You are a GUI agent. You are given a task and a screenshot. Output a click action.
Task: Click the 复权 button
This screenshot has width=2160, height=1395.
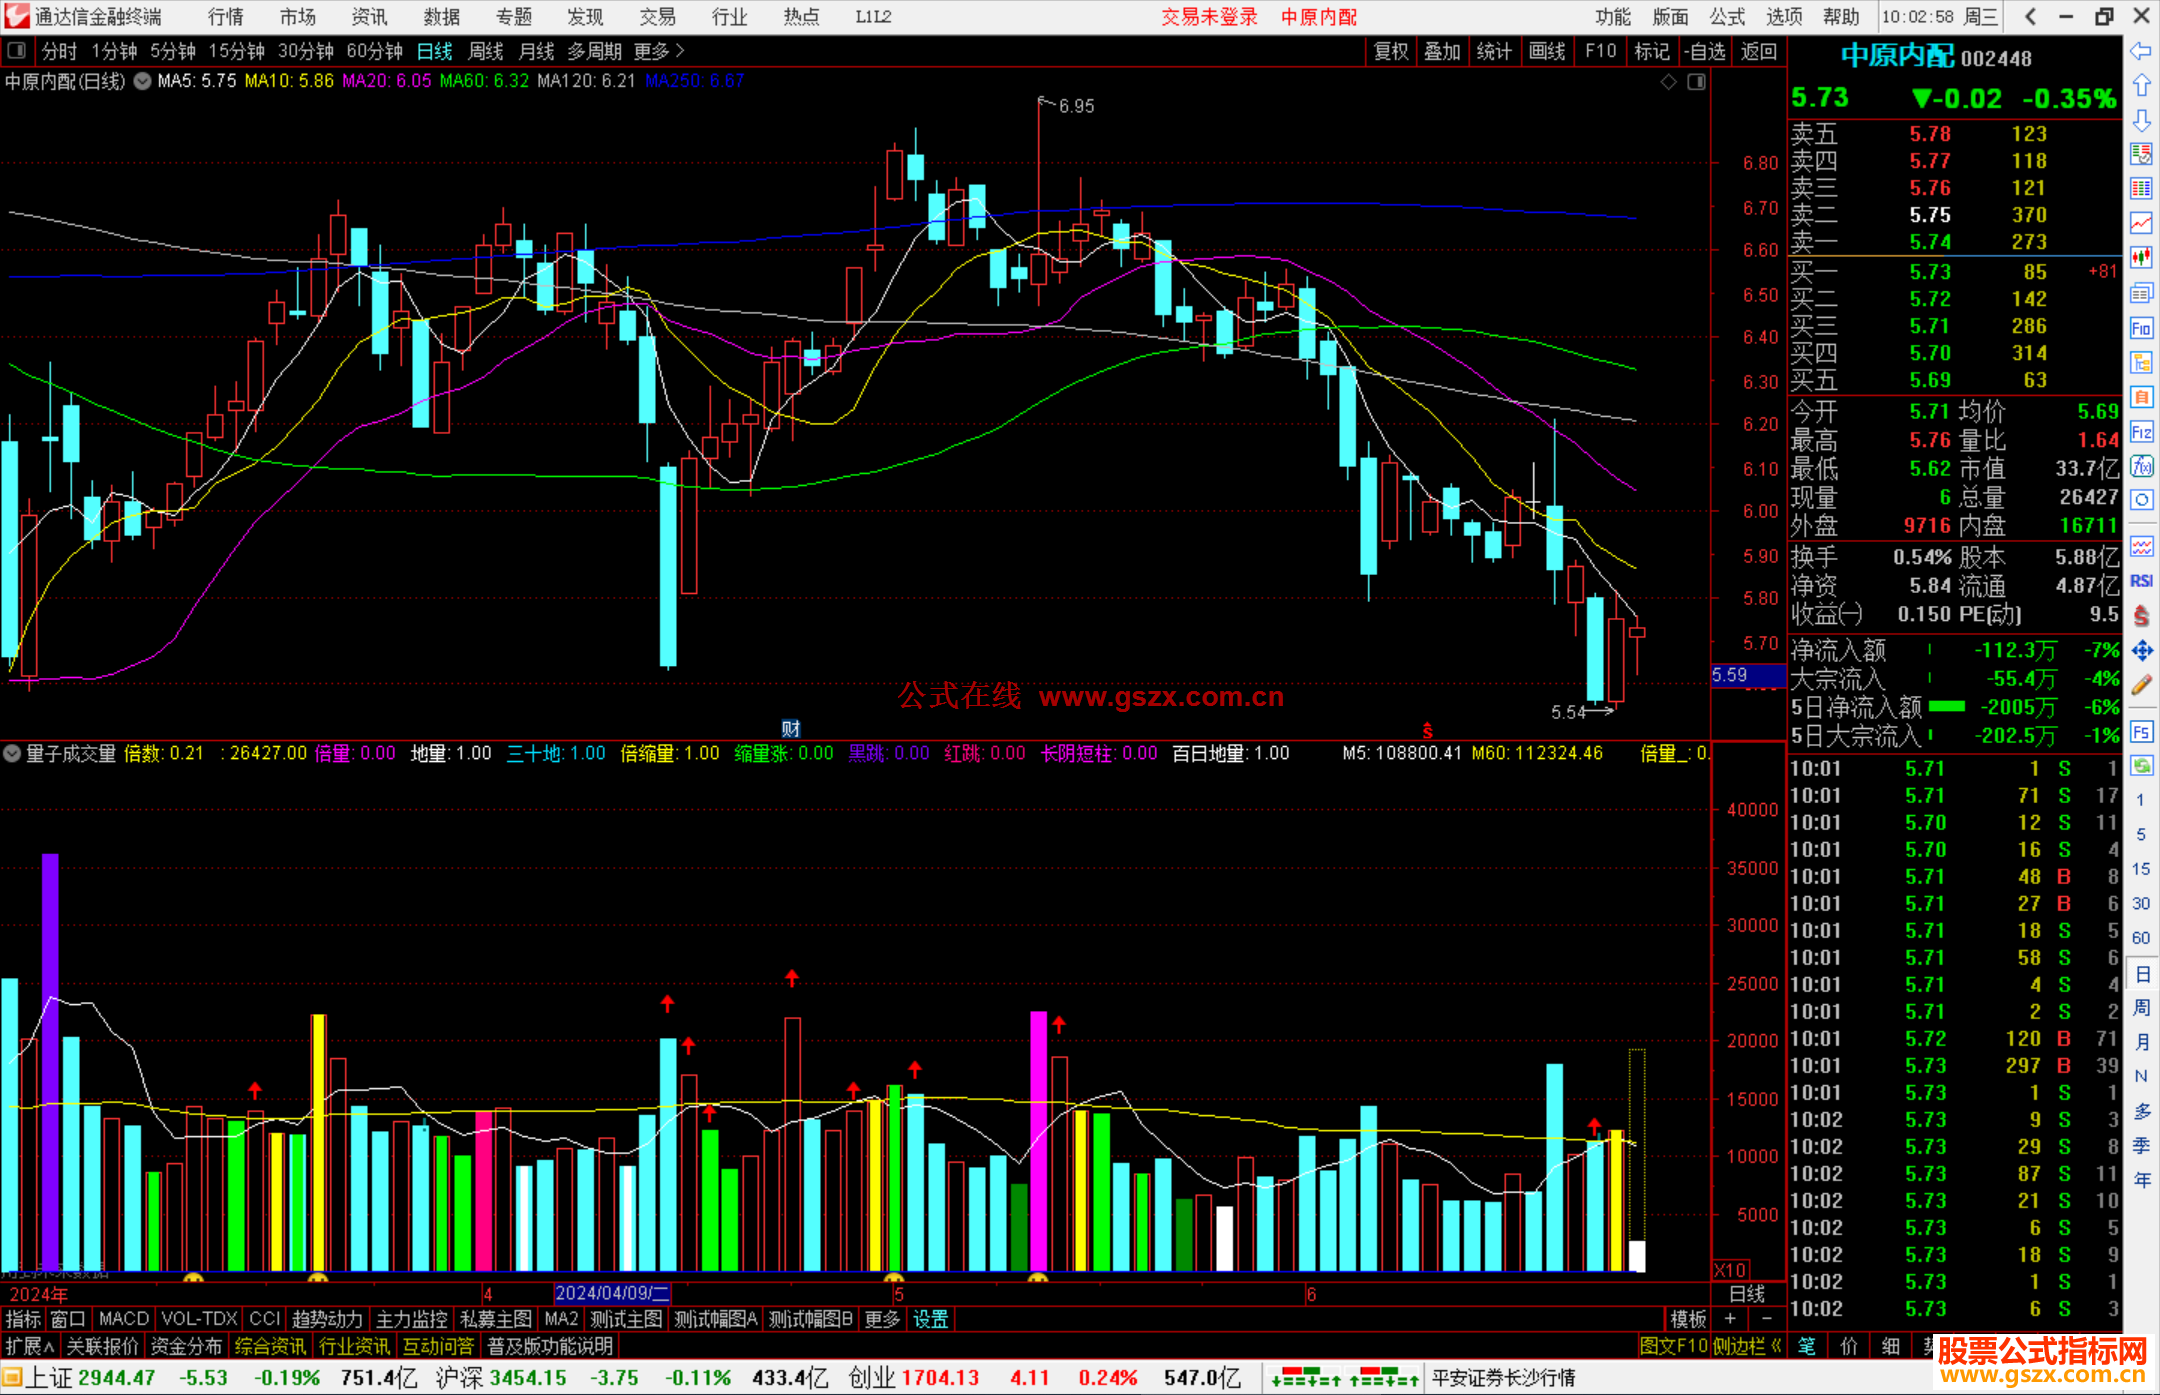point(1391,51)
